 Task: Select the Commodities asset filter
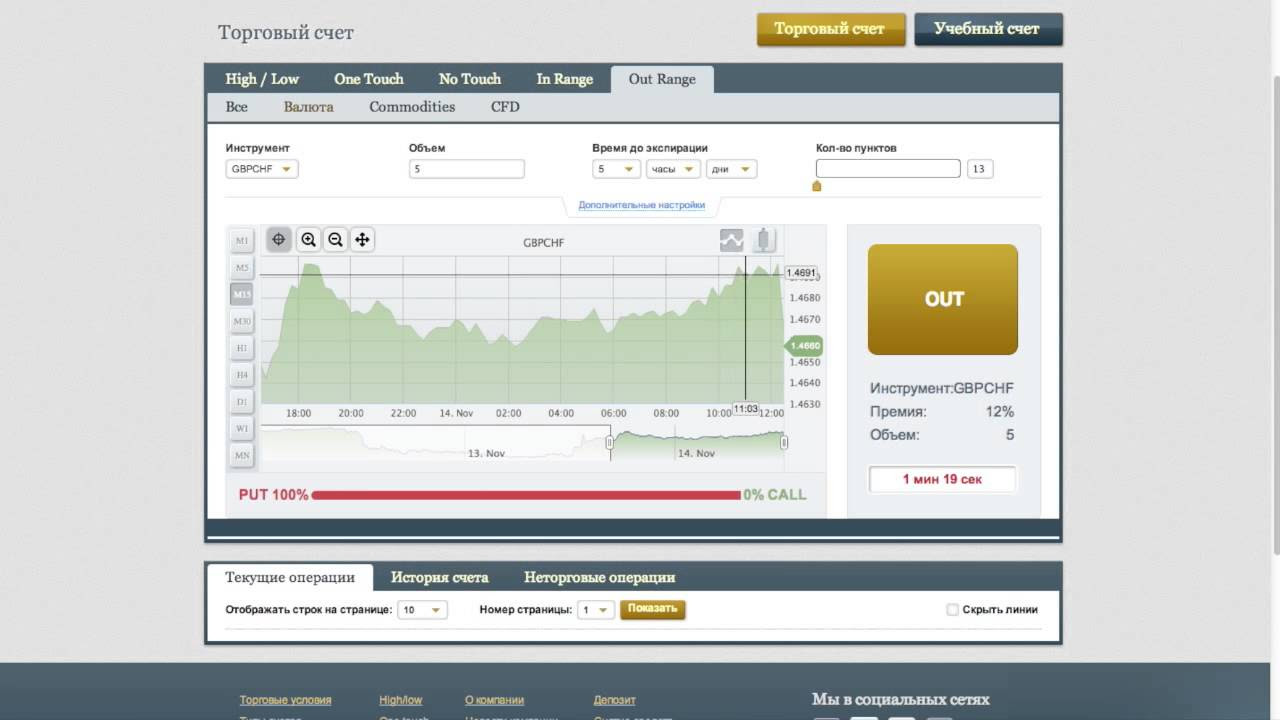(x=412, y=107)
